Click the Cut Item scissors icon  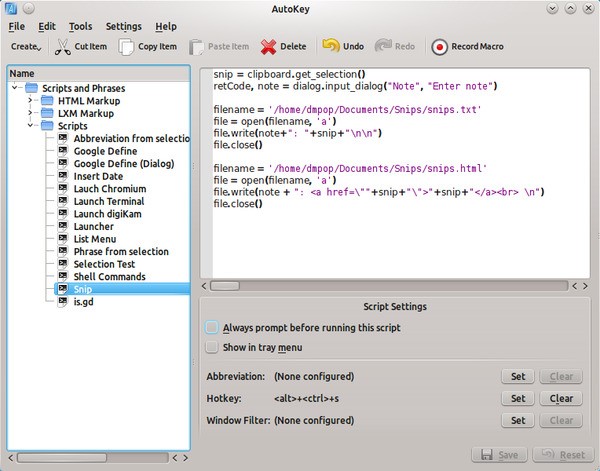62,46
